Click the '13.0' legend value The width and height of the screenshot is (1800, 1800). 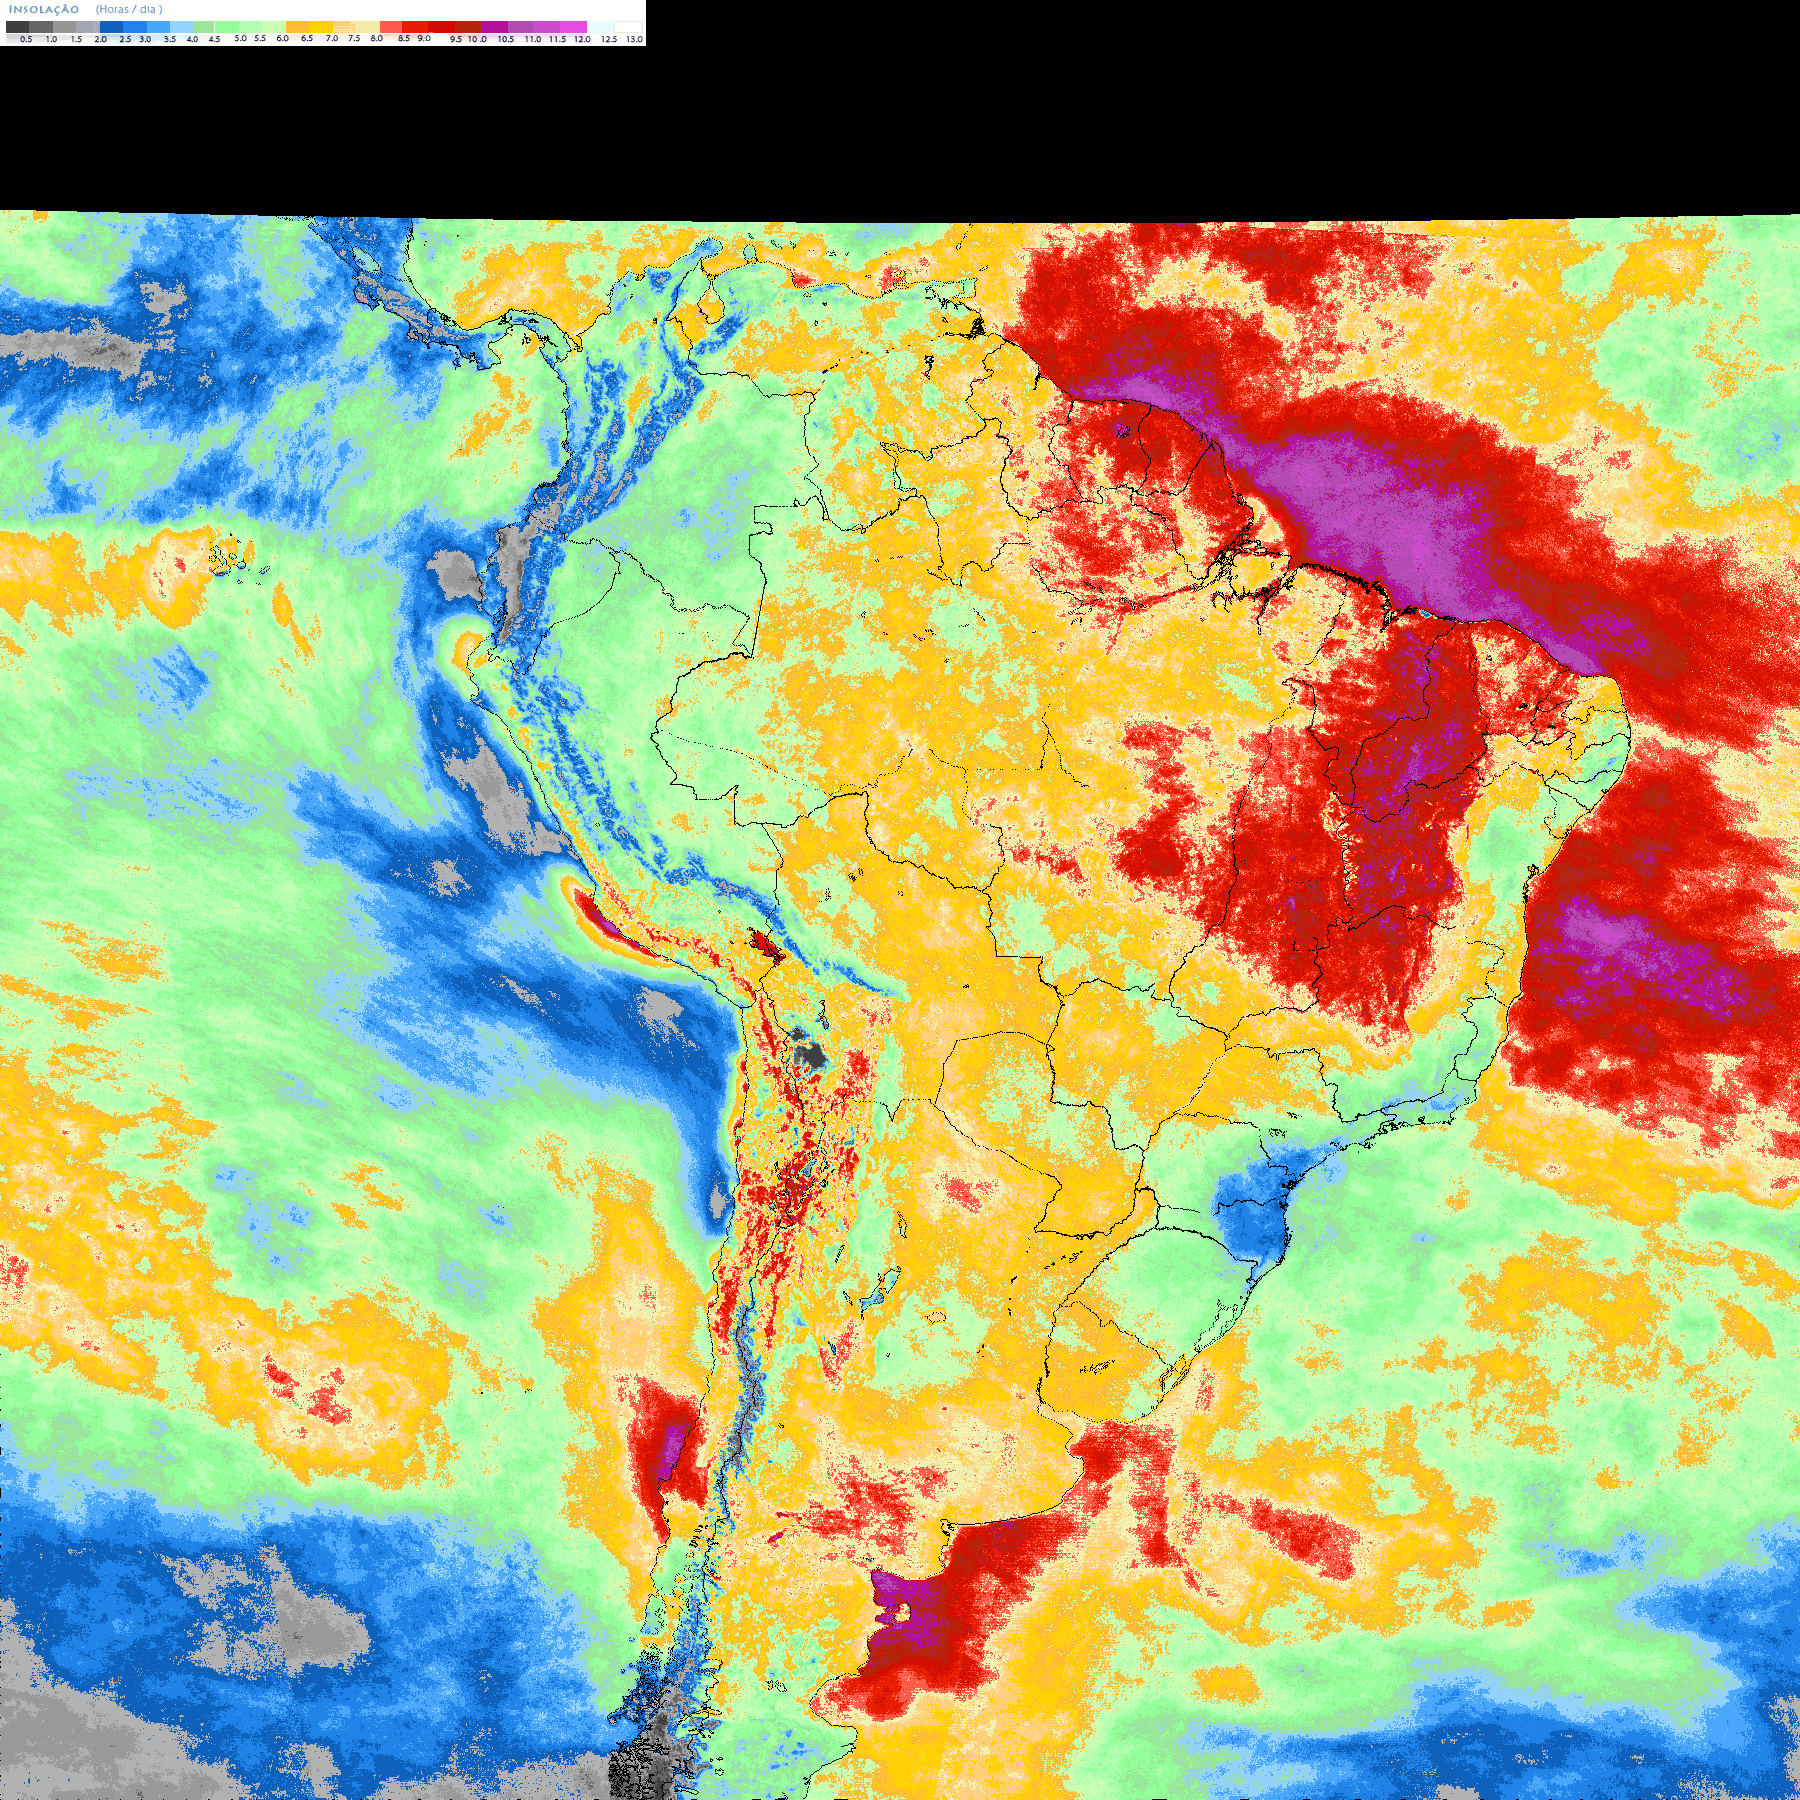tap(634, 39)
